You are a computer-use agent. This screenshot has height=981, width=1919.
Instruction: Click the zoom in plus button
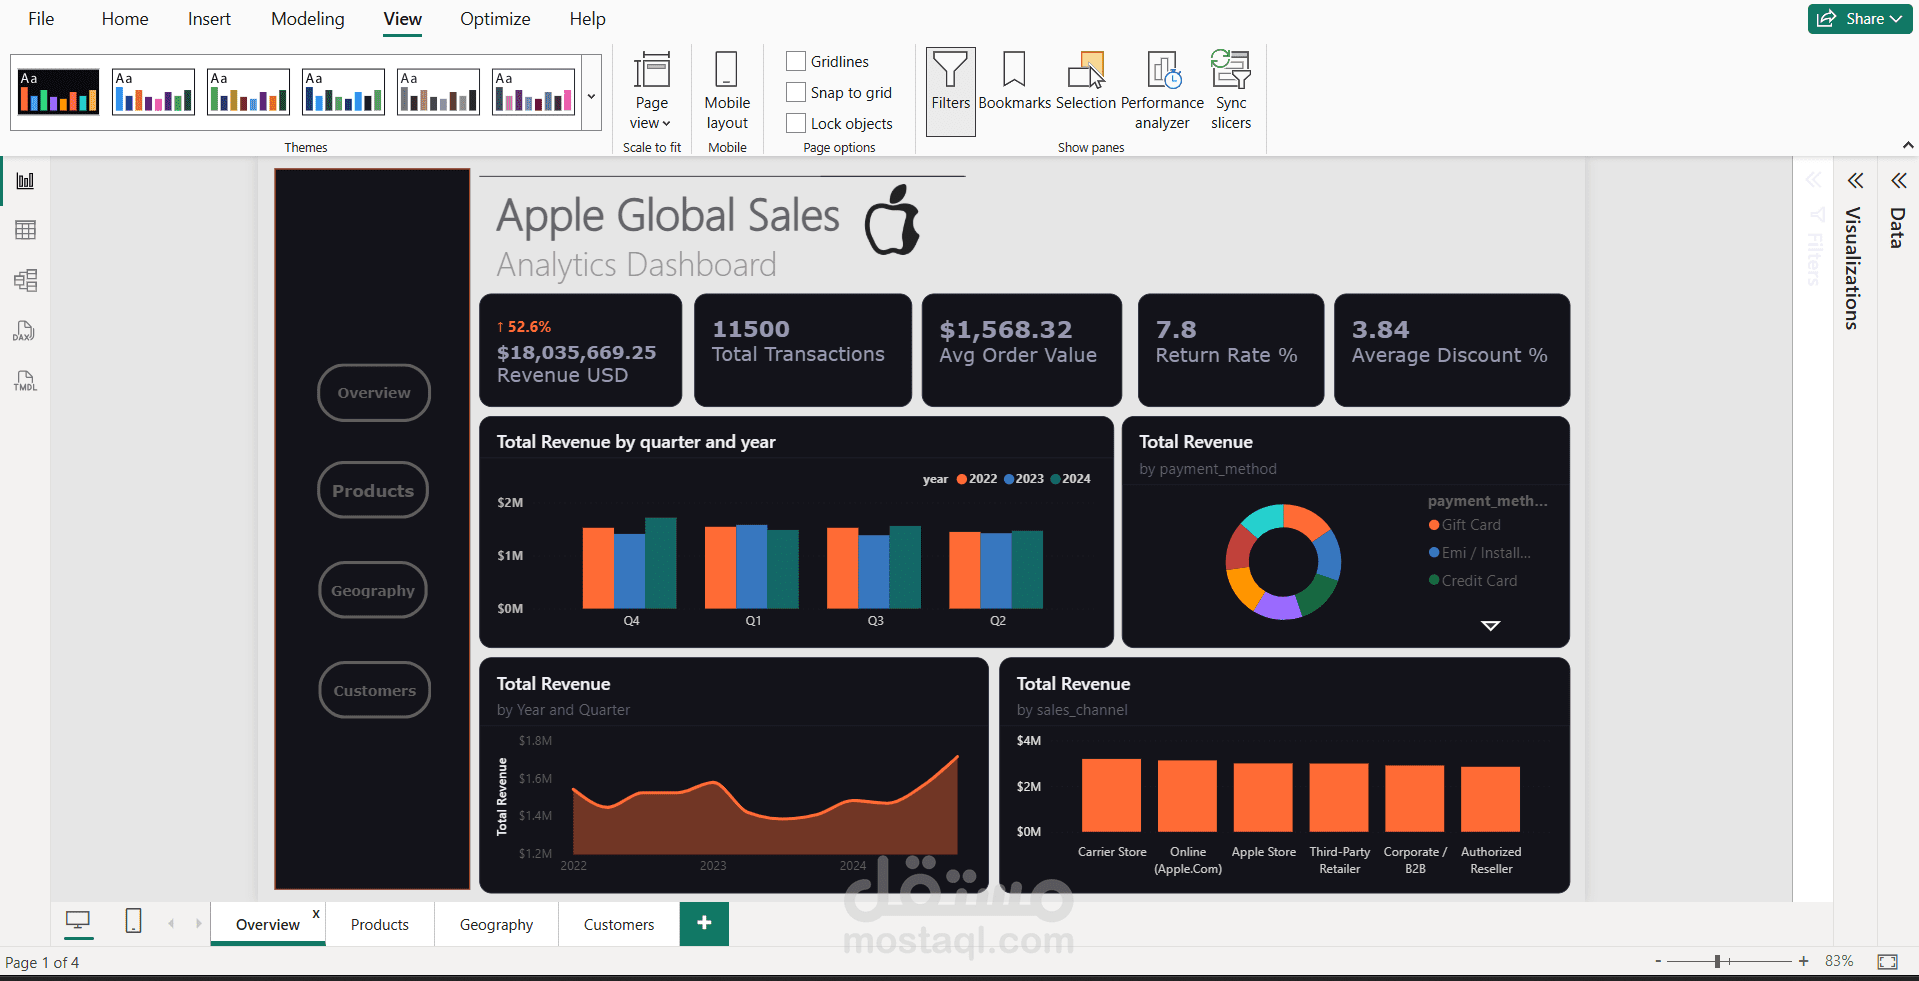(1803, 961)
